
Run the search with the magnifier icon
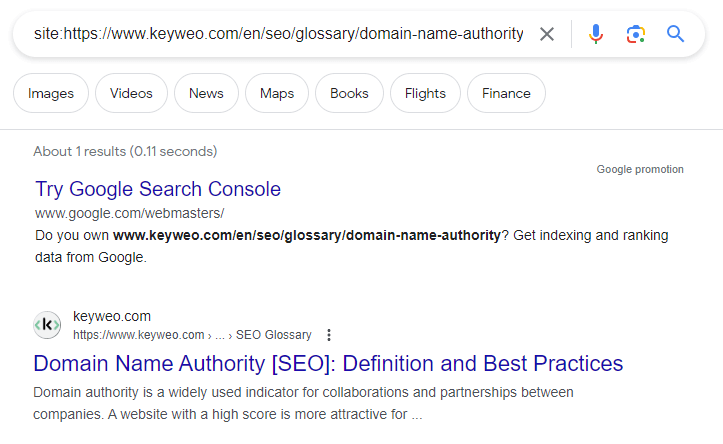coord(676,34)
